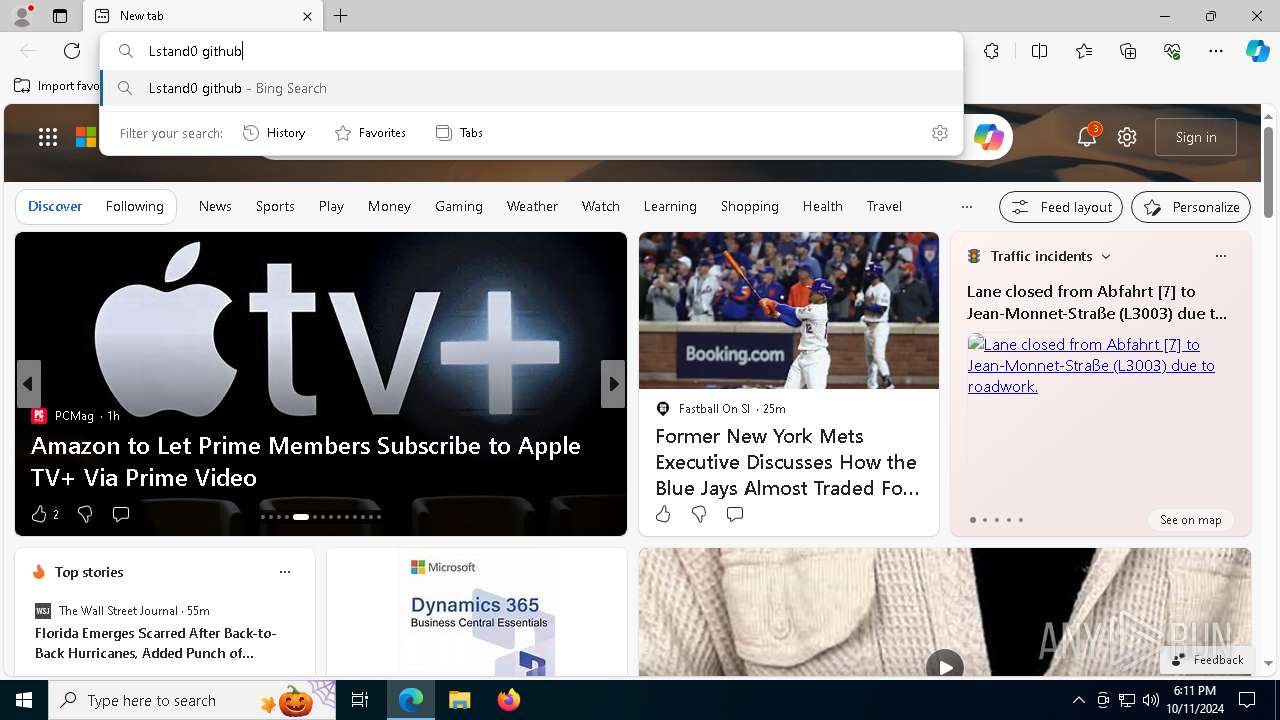Filter search by Tabs
The image size is (1280, 720).
click(459, 133)
